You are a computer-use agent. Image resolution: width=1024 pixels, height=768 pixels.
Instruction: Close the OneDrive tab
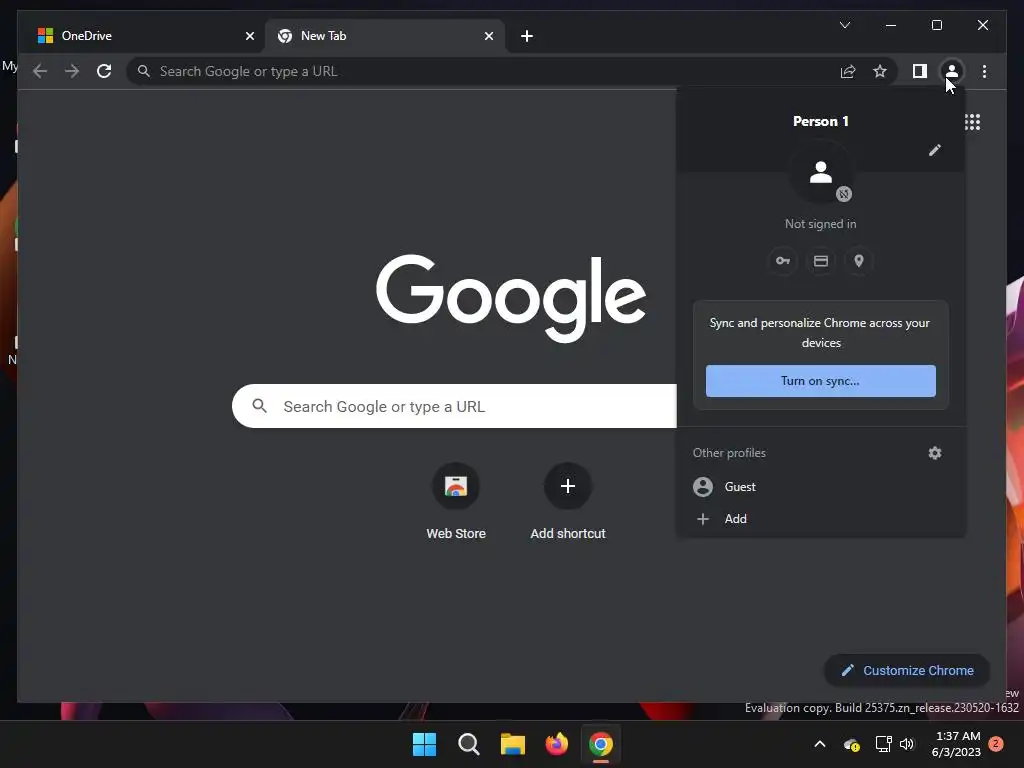click(x=249, y=36)
